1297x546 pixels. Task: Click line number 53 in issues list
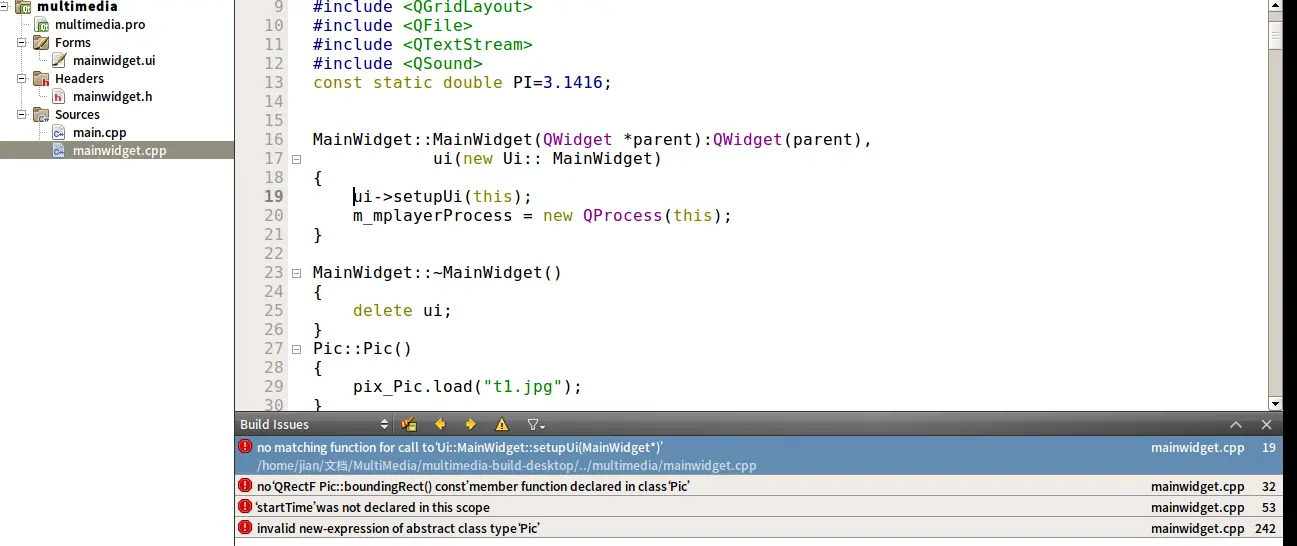(x=1269, y=507)
